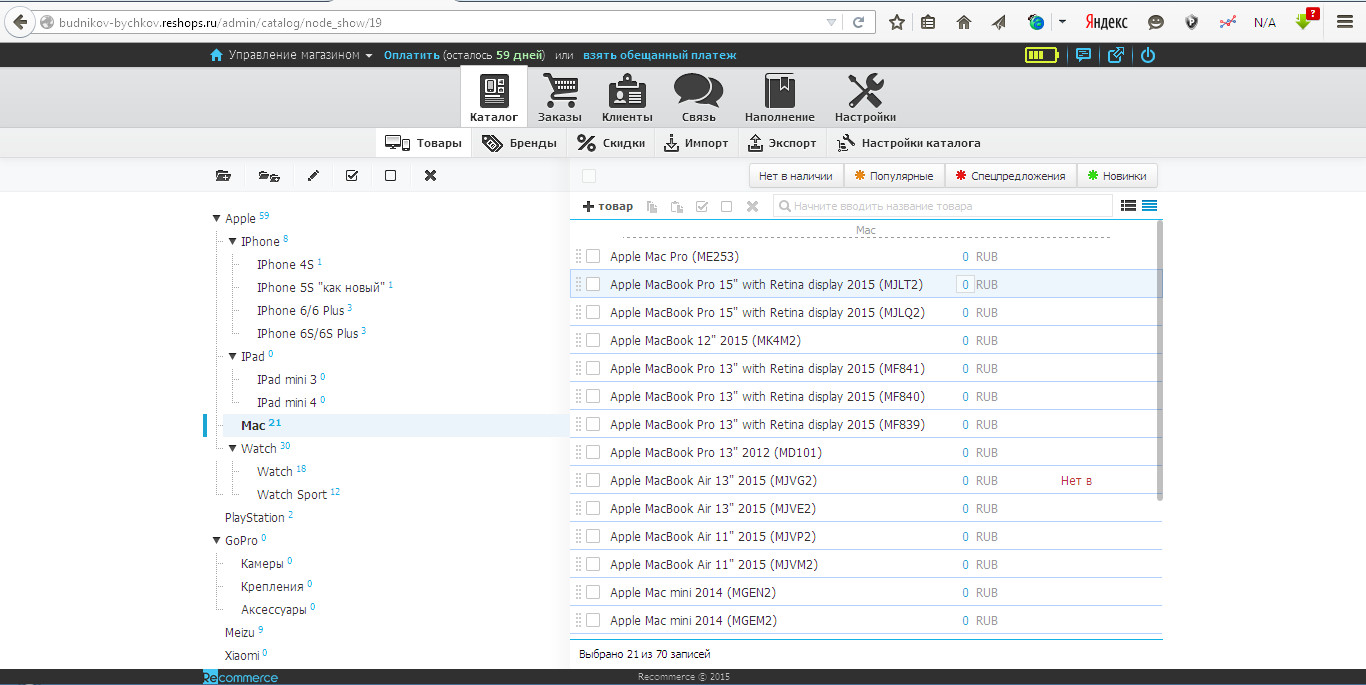Collapse the Watch category
This screenshot has height=685, width=1366.
tap(232, 449)
